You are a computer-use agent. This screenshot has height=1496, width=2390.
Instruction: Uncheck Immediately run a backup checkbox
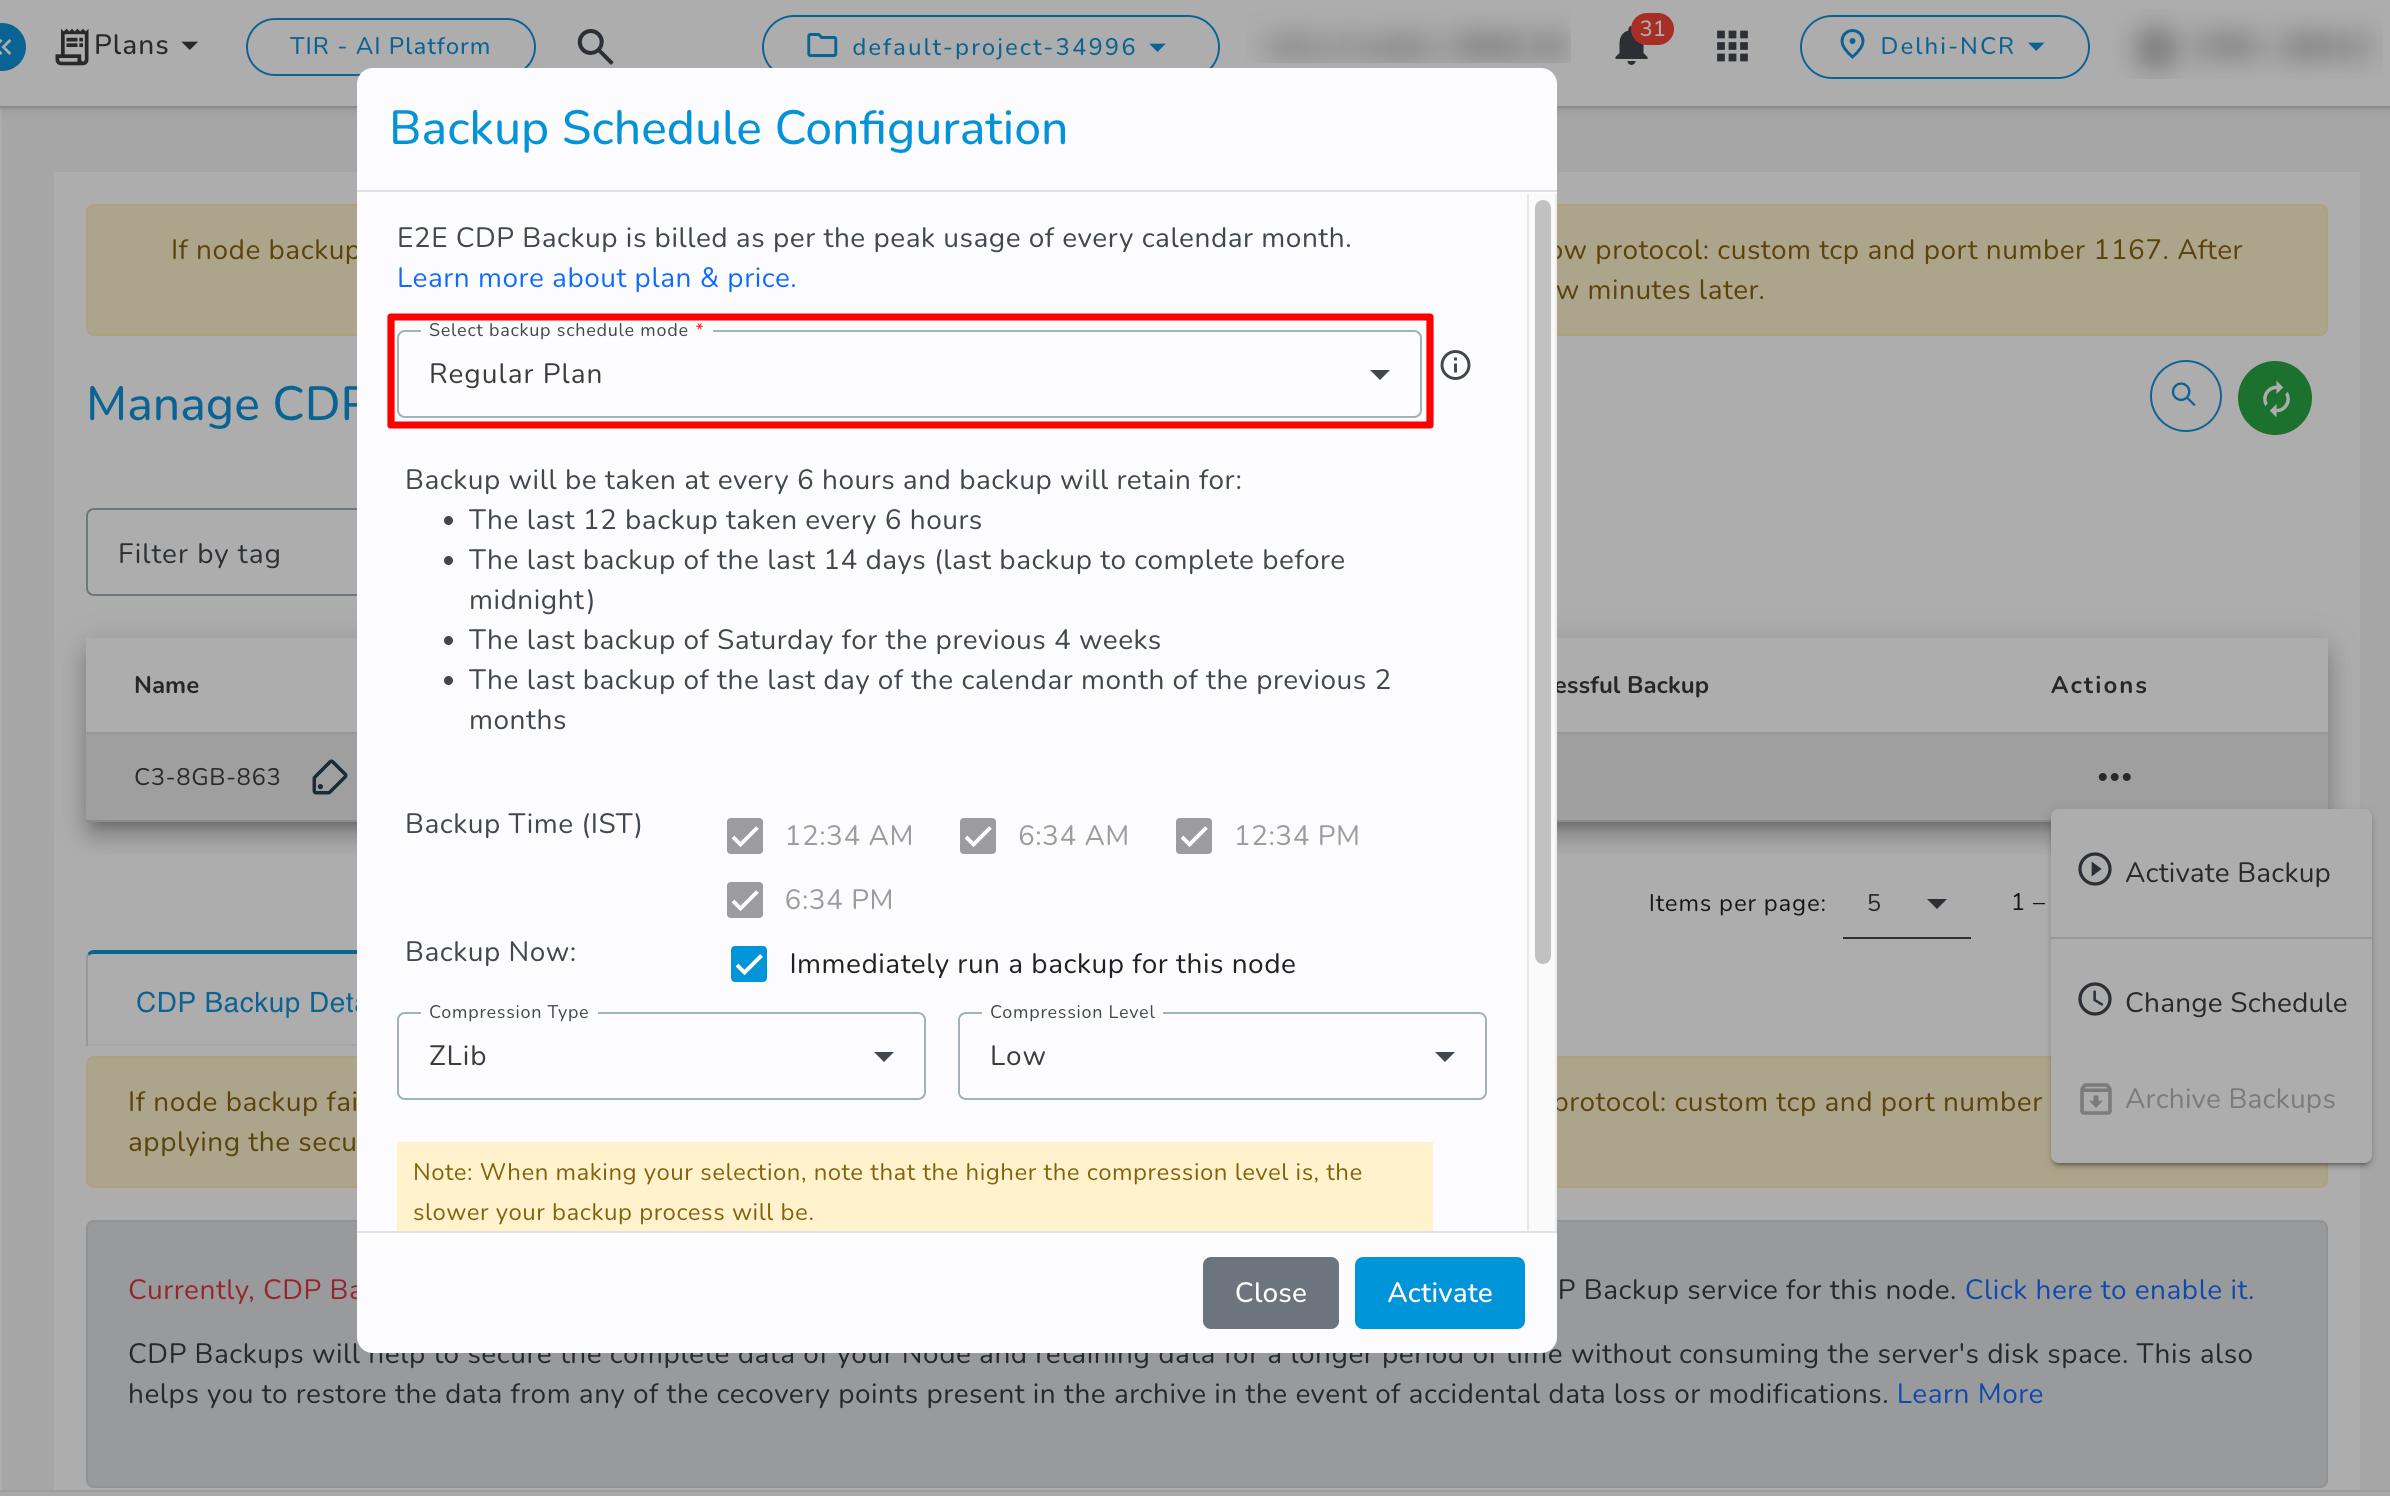(749, 964)
